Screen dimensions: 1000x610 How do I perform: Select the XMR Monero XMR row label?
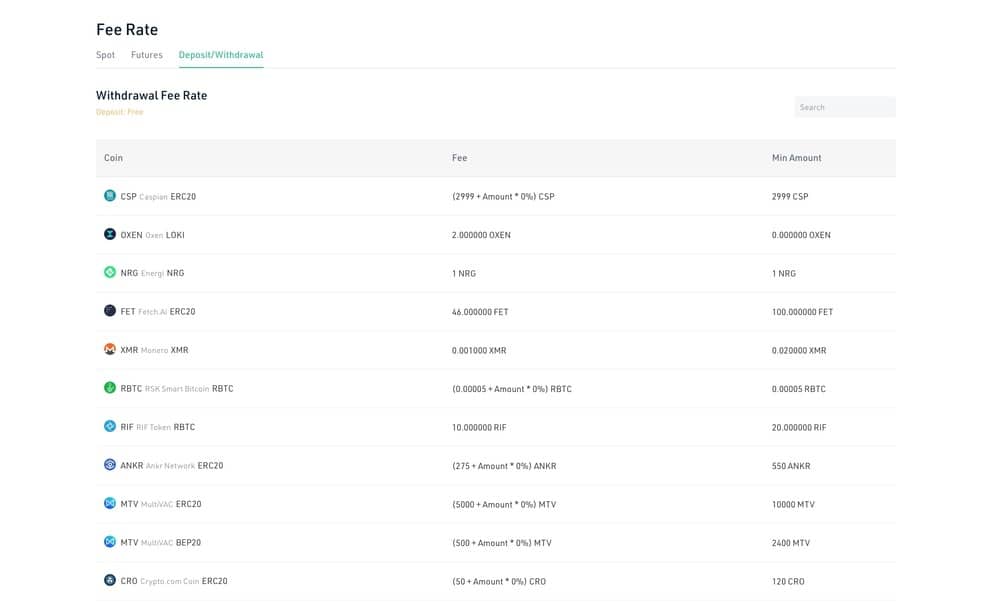click(154, 350)
